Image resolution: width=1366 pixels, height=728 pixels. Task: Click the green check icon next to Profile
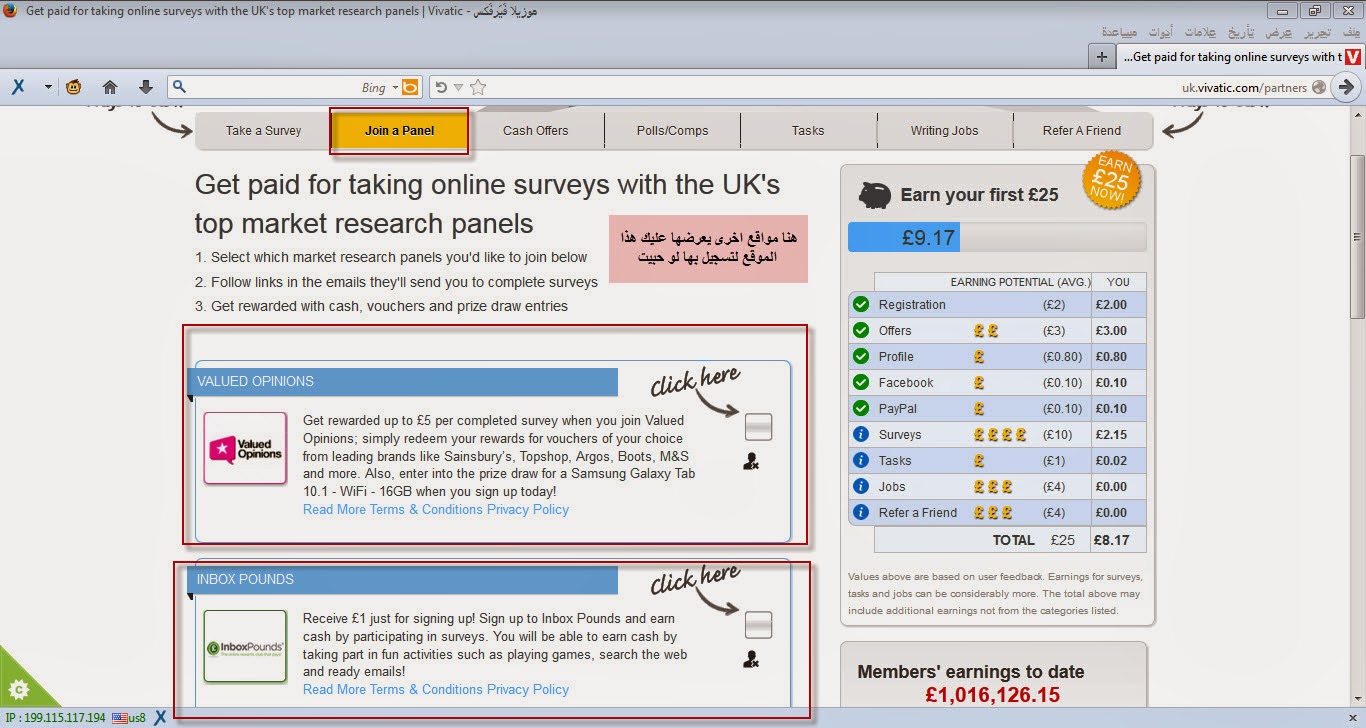(x=860, y=356)
